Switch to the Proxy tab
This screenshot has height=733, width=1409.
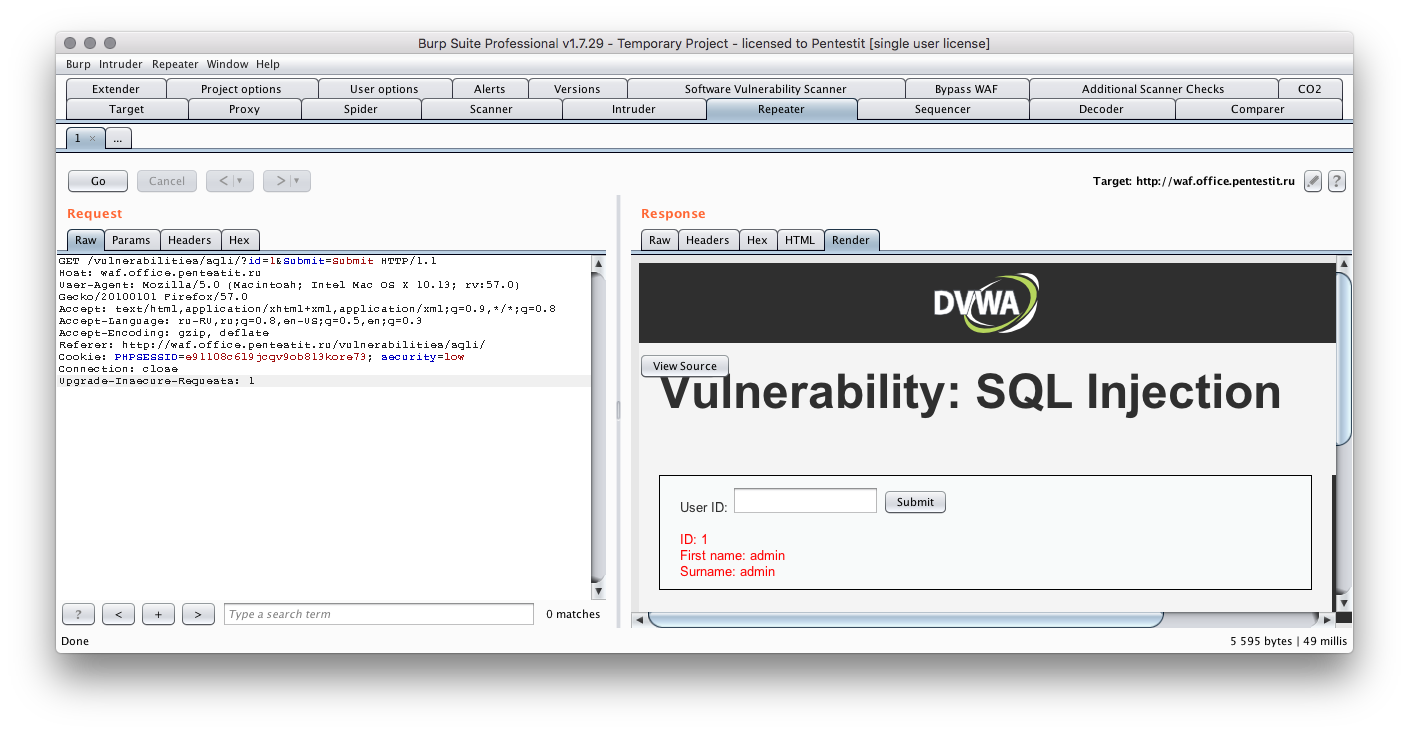pos(244,109)
